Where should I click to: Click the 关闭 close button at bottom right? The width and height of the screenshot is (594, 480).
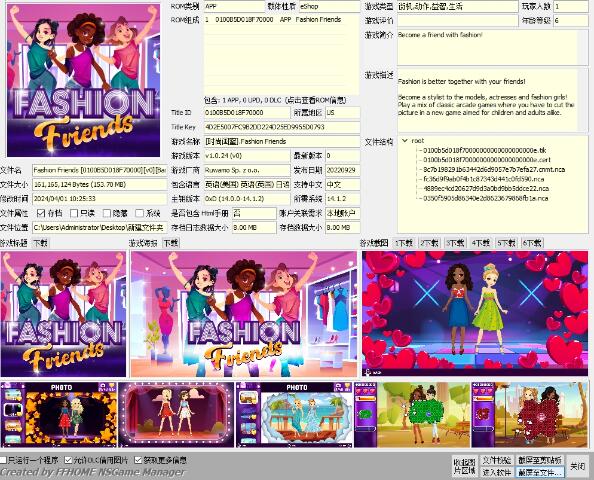pyautogui.click(x=577, y=466)
